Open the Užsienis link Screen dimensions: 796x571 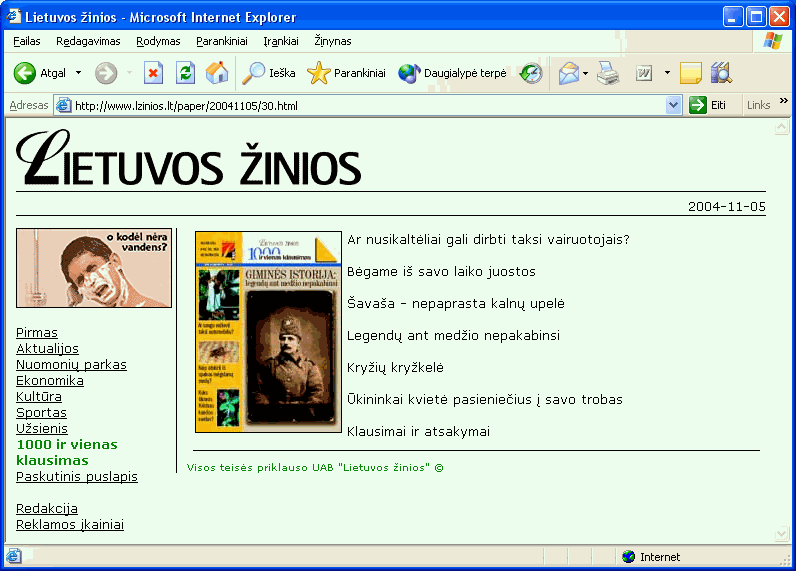pyautogui.click(x=42, y=428)
